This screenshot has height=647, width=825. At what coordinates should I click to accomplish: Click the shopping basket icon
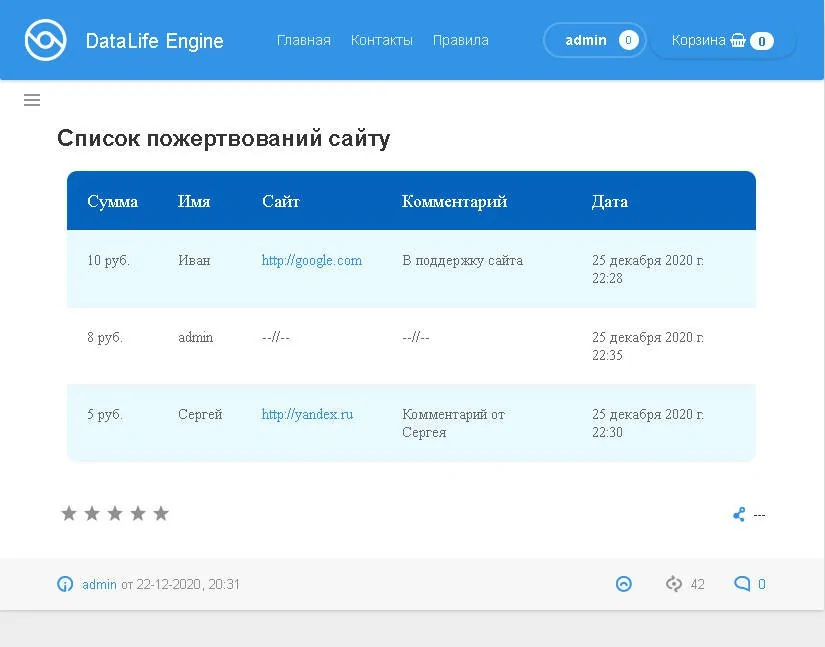738,41
